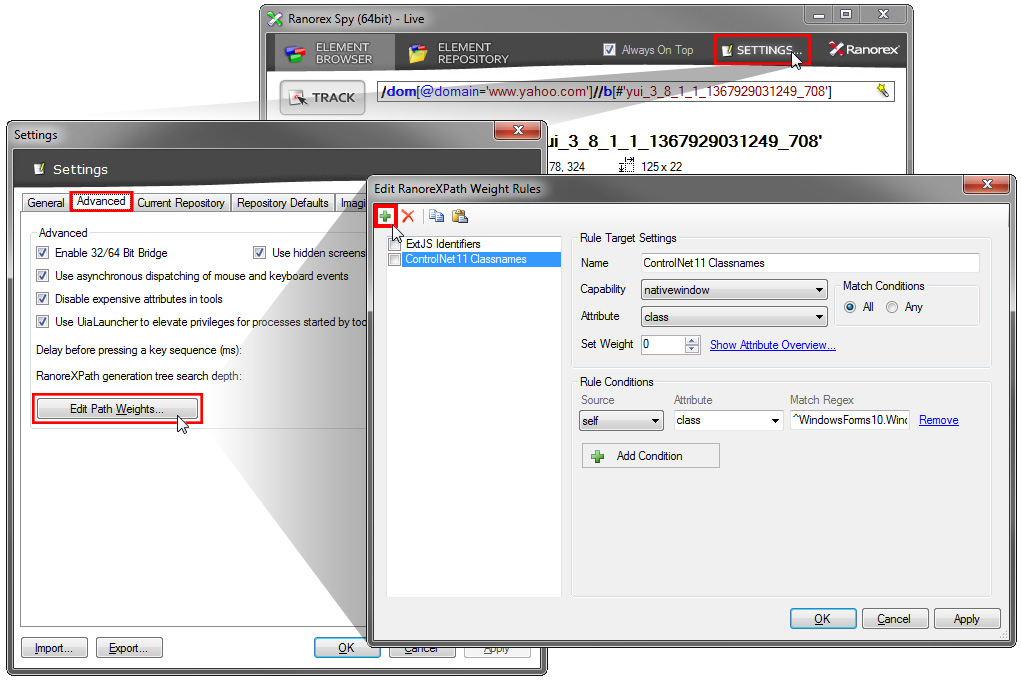Viewport: 1021px width, 680px height.
Task: Toggle Disable expensive attributes in tools
Action: coord(42,298)
